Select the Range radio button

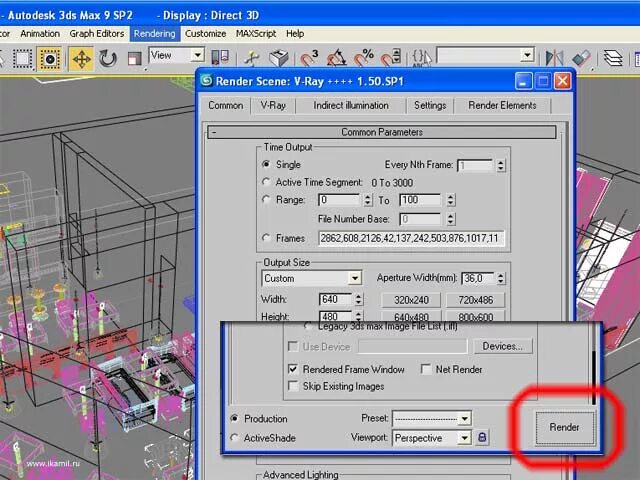pyautogui.click(x=266, y=200)
